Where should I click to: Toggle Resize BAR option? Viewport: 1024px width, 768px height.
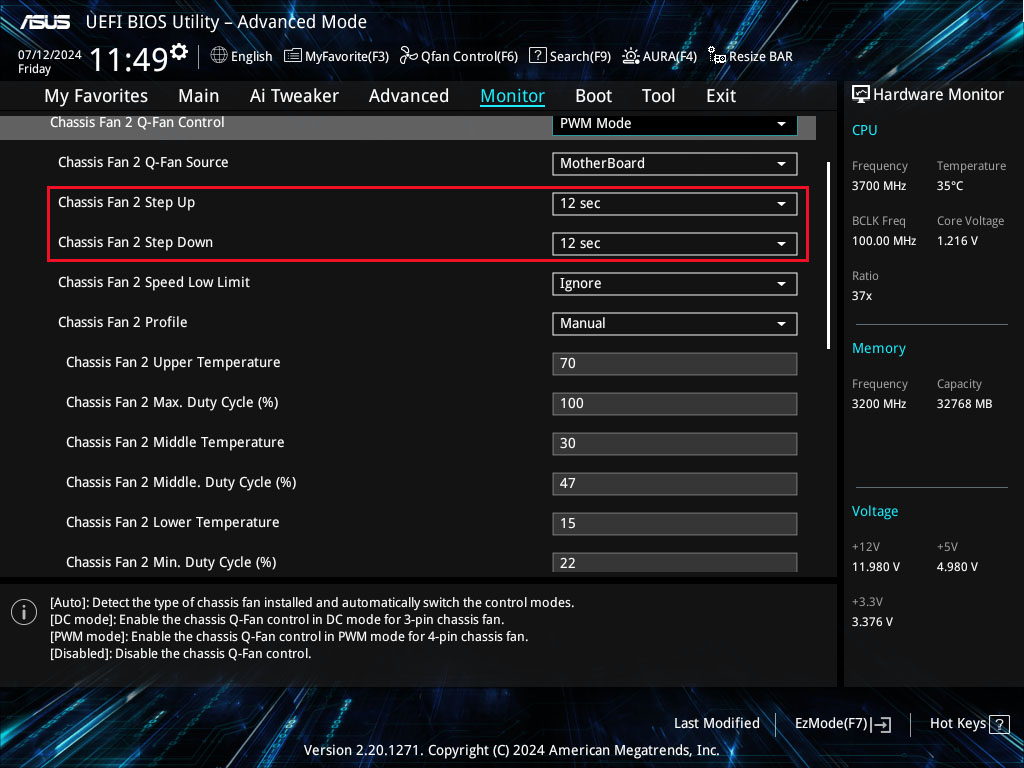[x=750, y=56]
